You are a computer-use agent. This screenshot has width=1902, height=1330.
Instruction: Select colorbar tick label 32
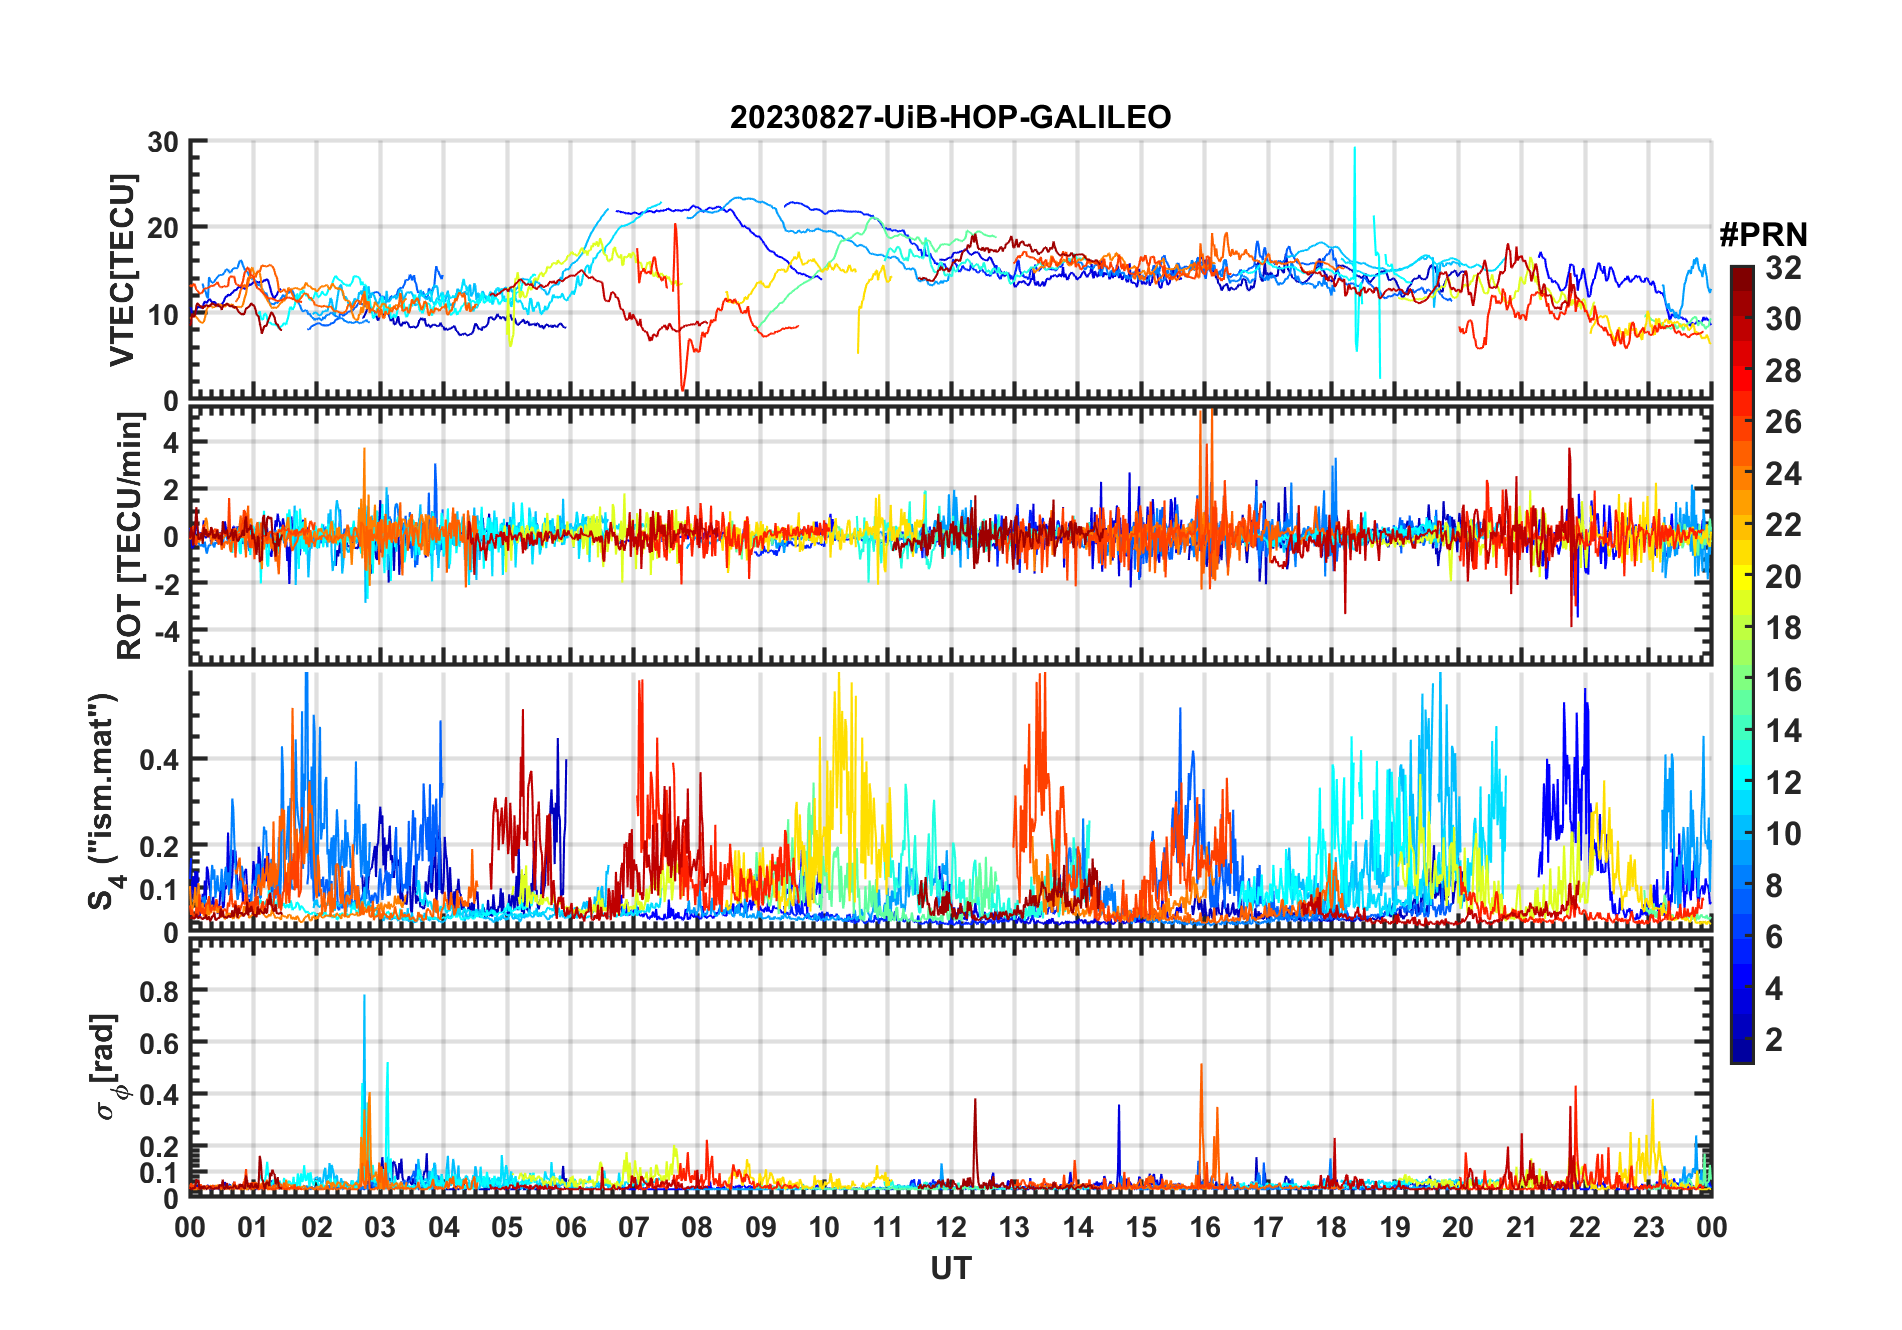1784,268
